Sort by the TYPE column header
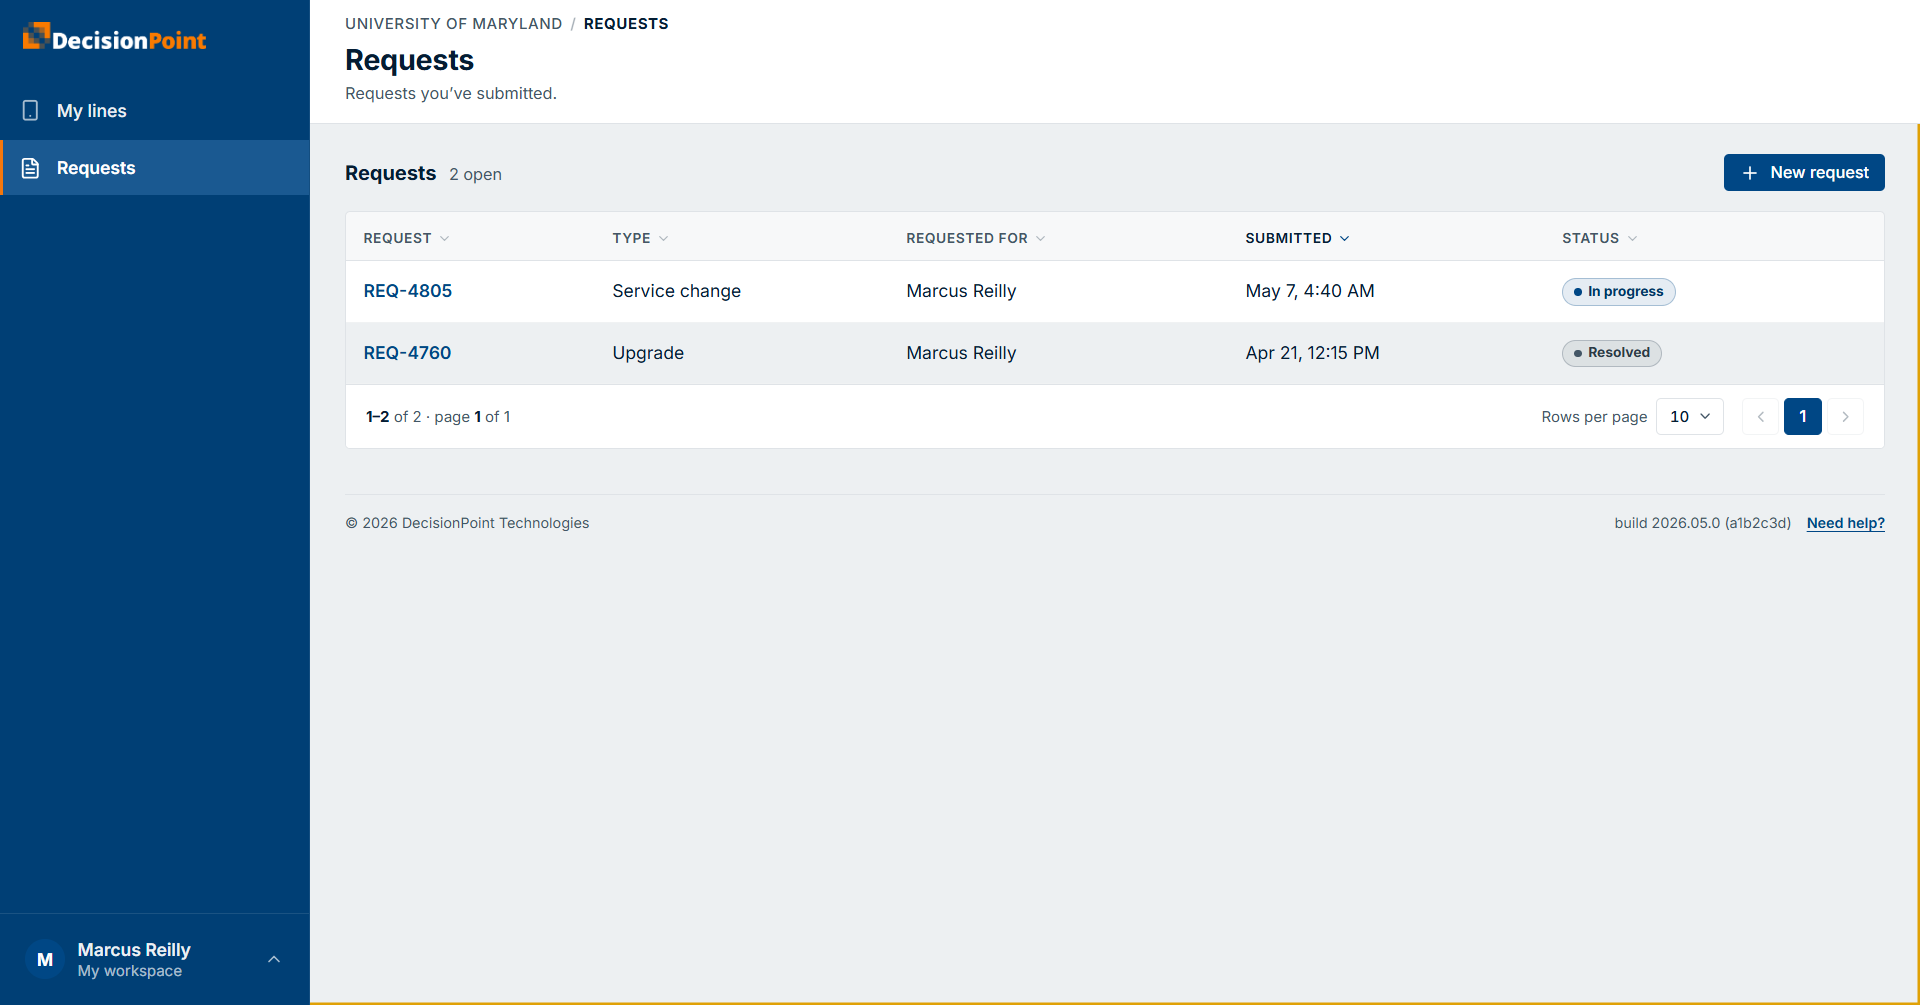The height and width of the screenshot is (1005, 1920). pyautogui.click(x=640, y=238)
